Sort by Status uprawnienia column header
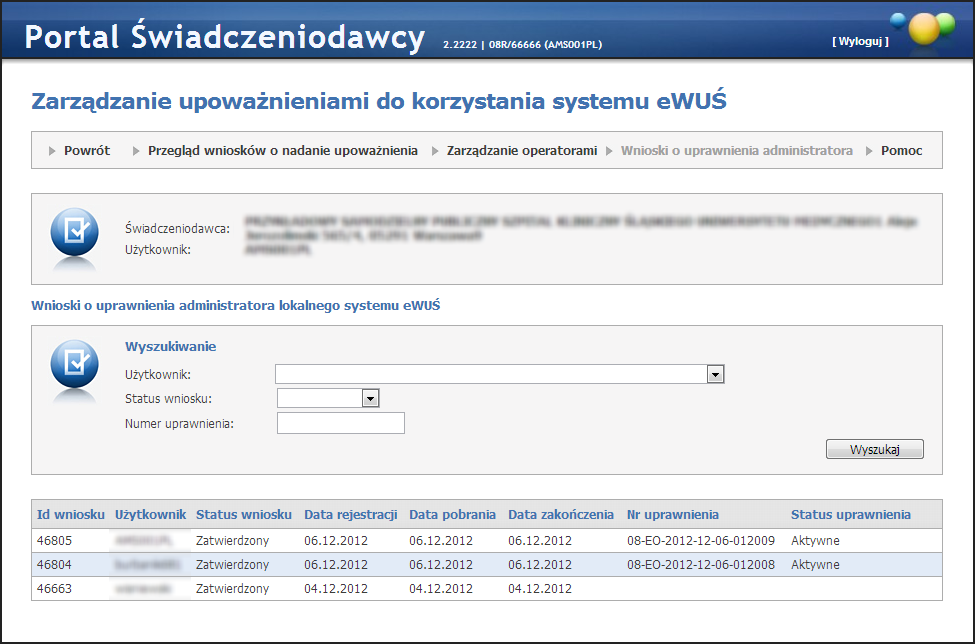 (850, 514)
